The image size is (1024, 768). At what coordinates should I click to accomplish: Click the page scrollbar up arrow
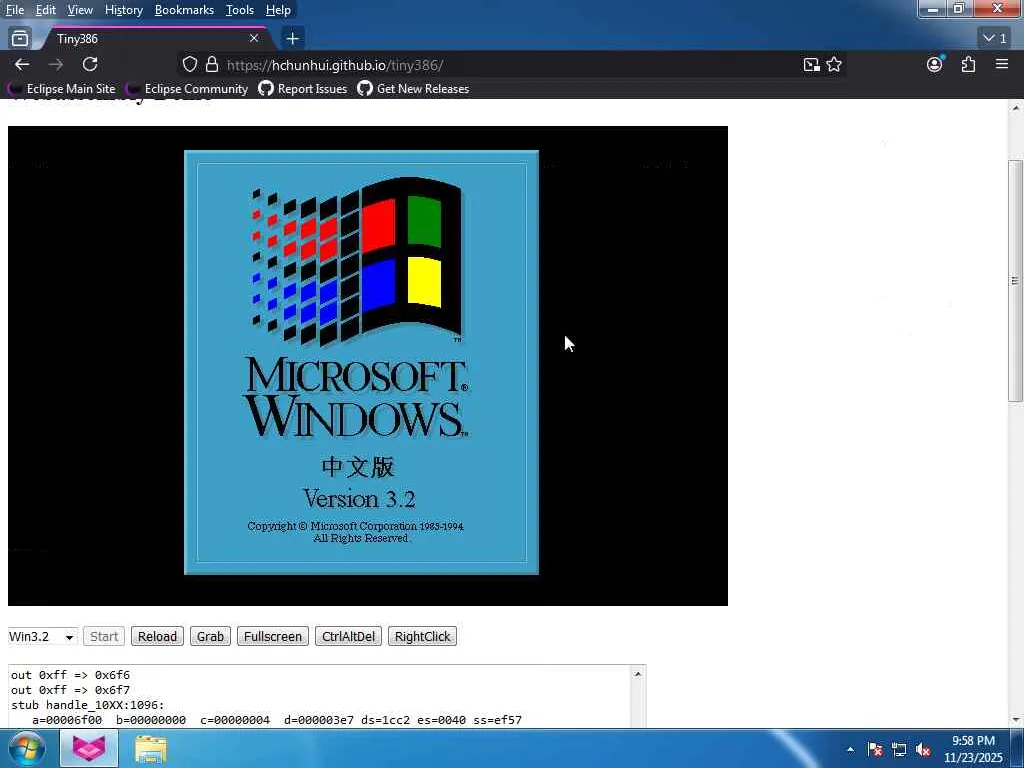tap(1016, 108)
